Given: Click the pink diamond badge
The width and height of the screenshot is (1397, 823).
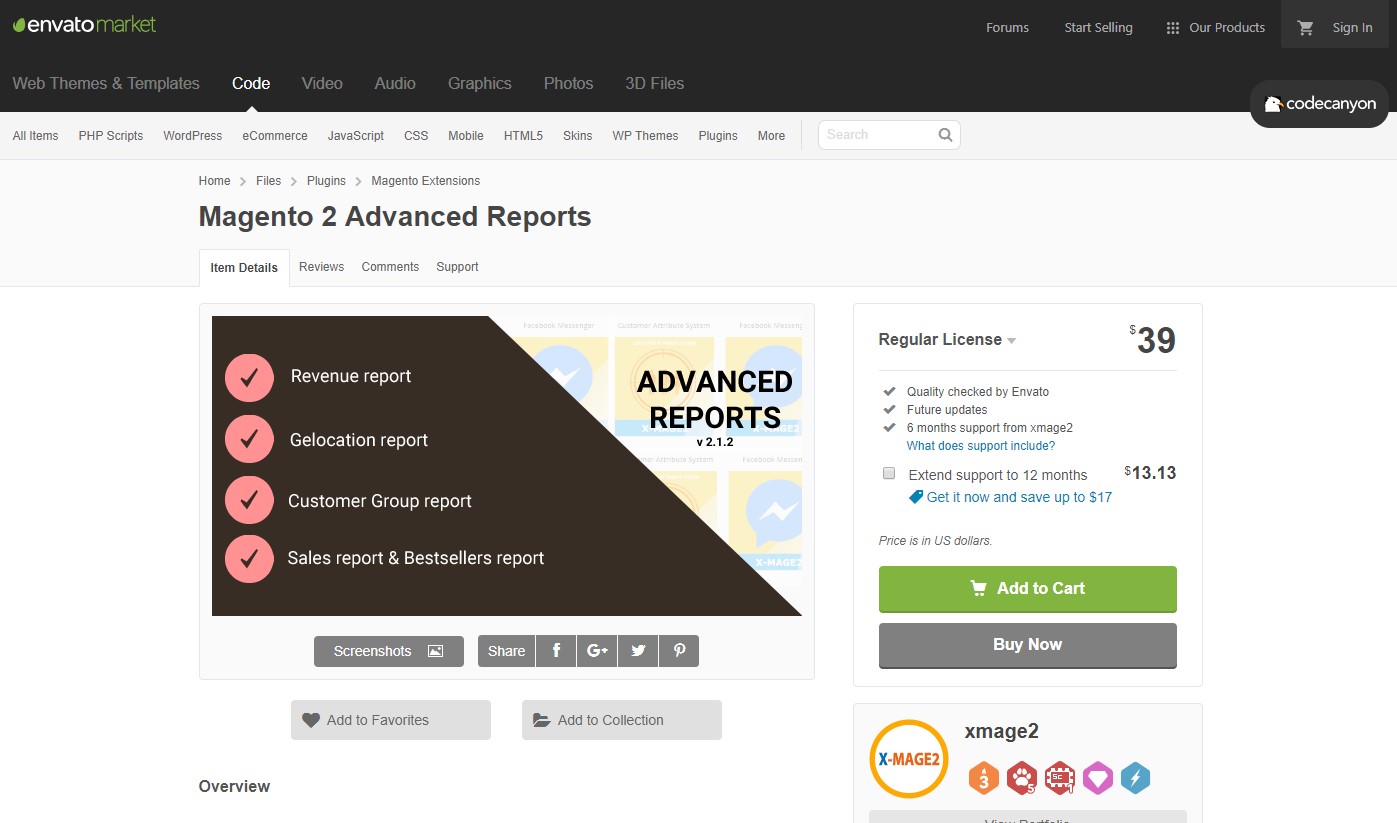Looking at the screenshot, I should [1097, 778].
